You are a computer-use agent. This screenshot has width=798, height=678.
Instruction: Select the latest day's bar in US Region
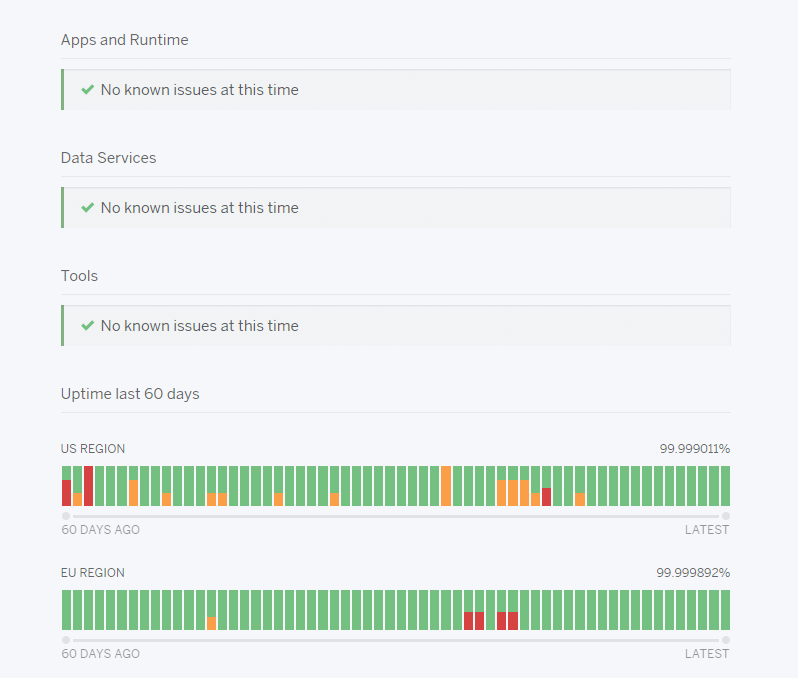725,486
